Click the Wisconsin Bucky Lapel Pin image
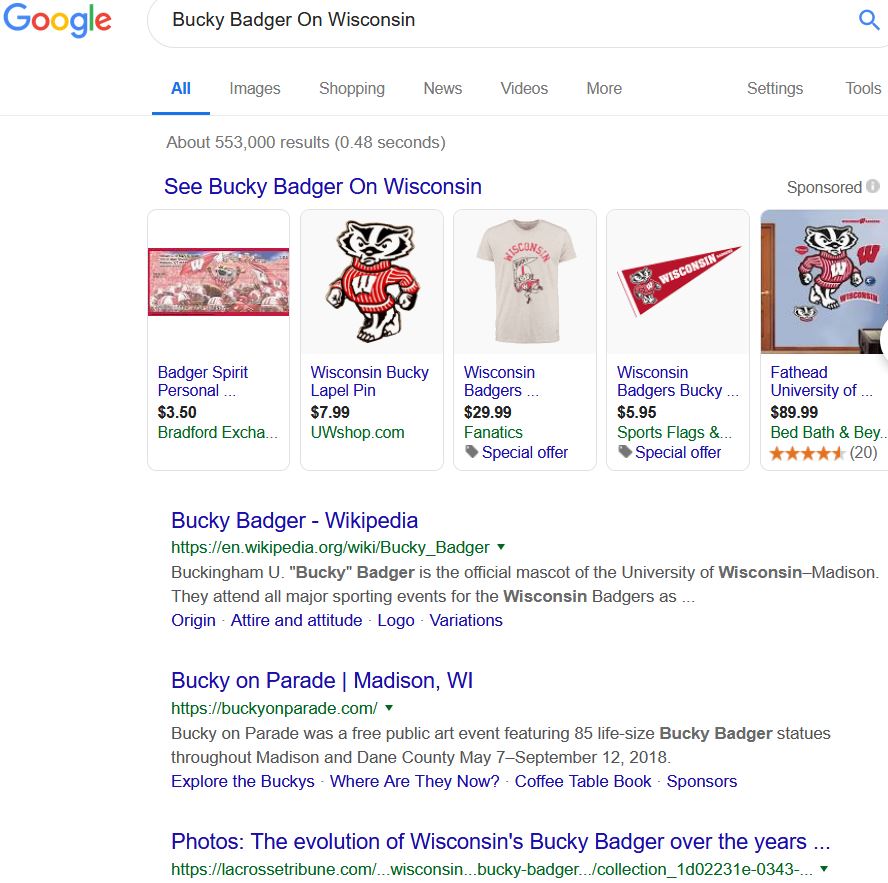This screenshot has height=883, width=888. coord(372,281)
